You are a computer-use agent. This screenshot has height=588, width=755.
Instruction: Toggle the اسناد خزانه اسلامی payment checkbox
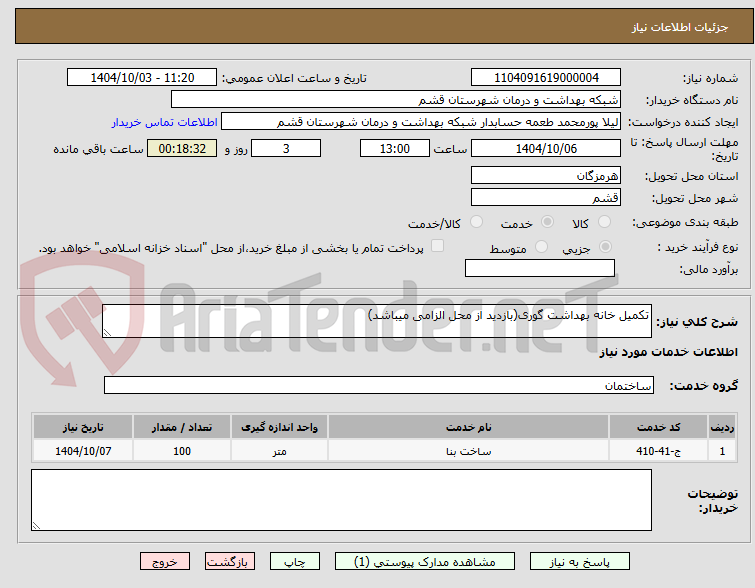pos(437,246)
